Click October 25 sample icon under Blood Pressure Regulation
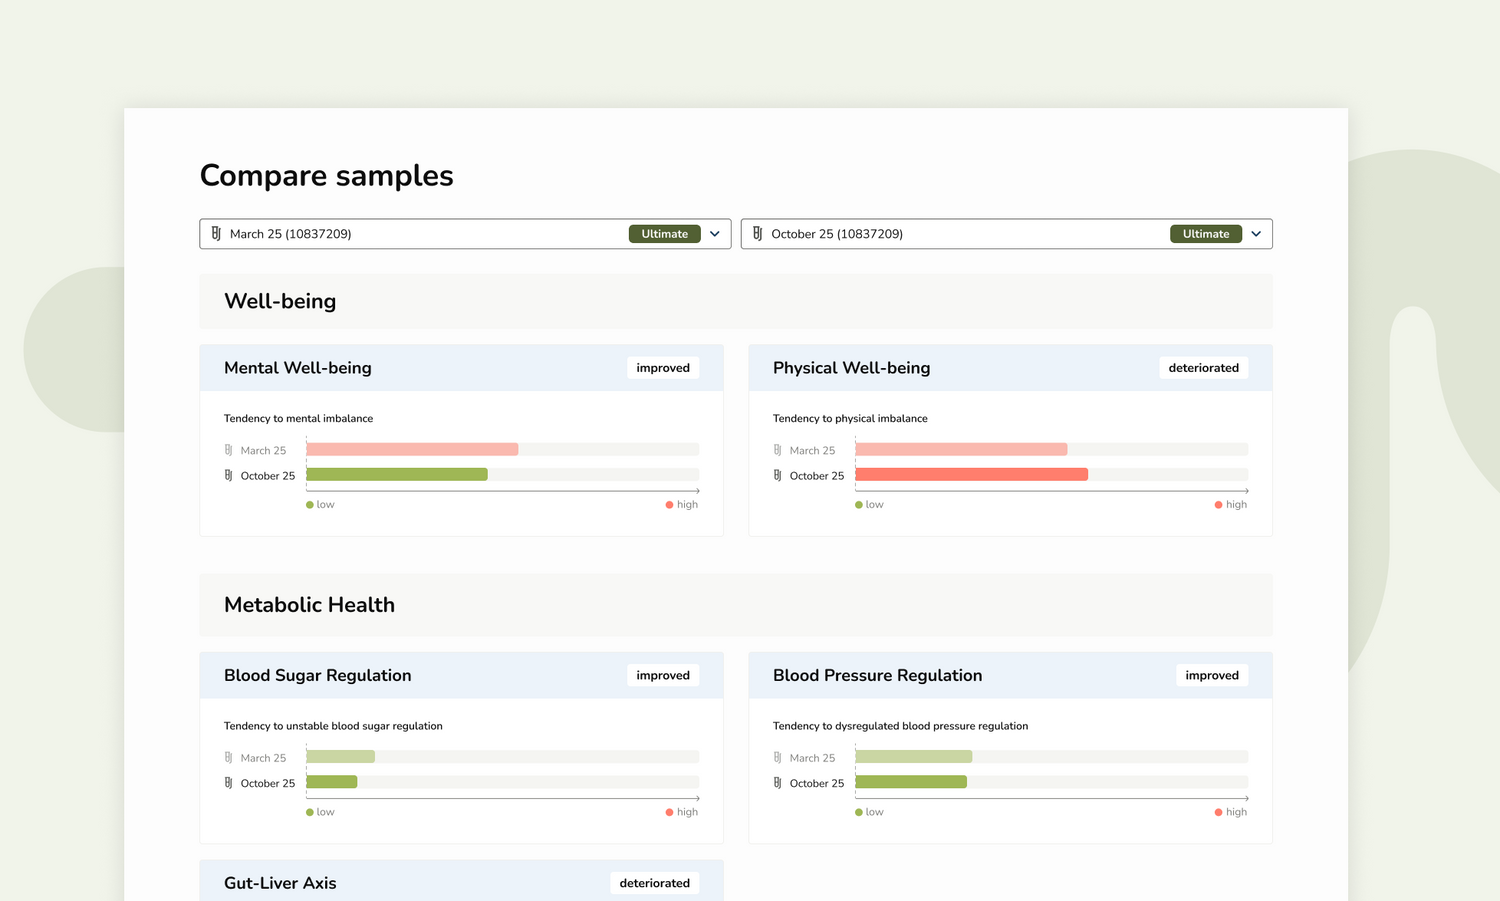The image size is (1500, 901). point(778,784)
